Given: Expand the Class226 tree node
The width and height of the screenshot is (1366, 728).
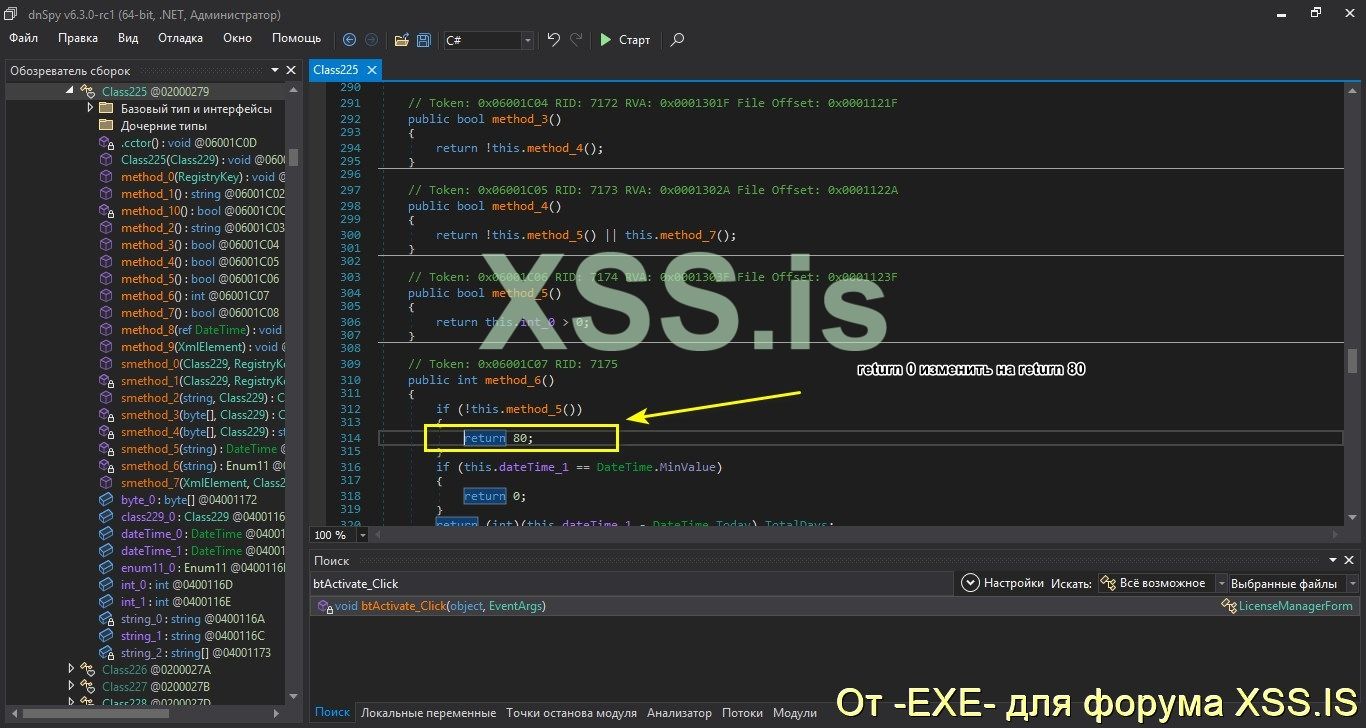Looking at the screenshot, I should 71,669.
